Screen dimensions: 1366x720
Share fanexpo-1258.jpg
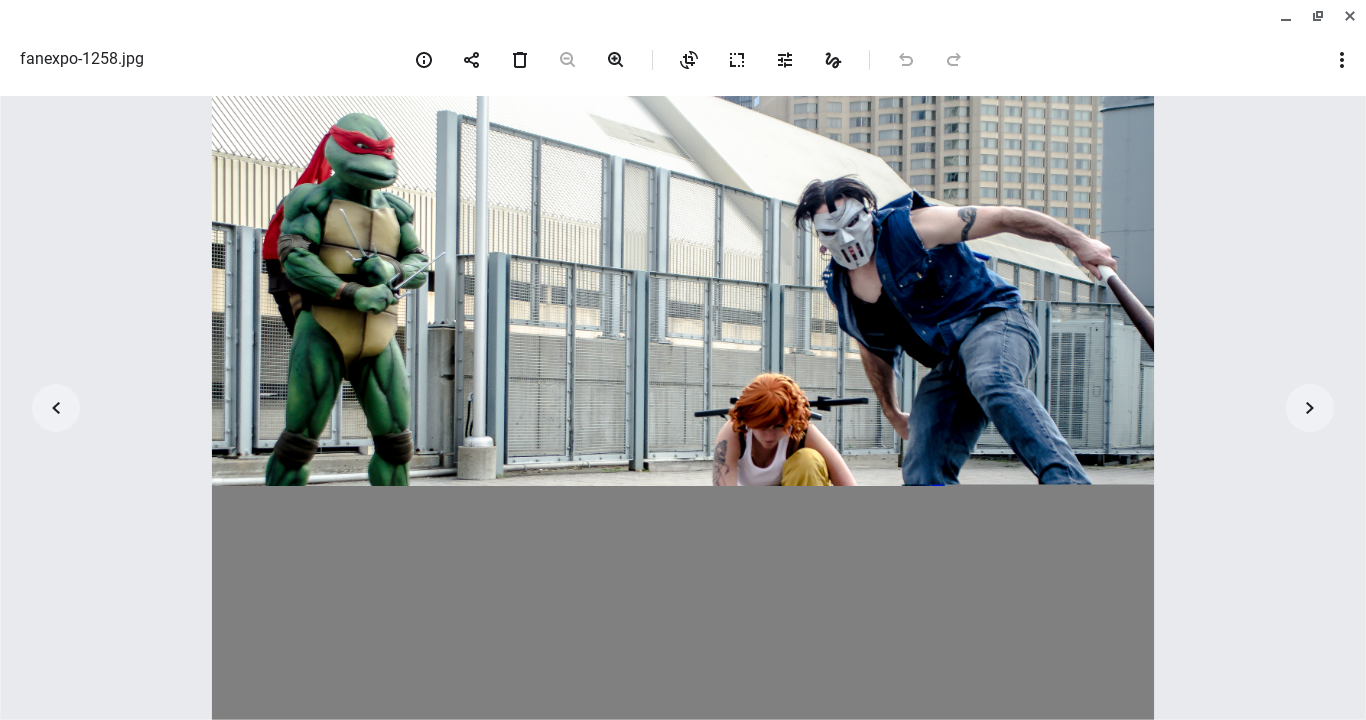tap(472, 60)
